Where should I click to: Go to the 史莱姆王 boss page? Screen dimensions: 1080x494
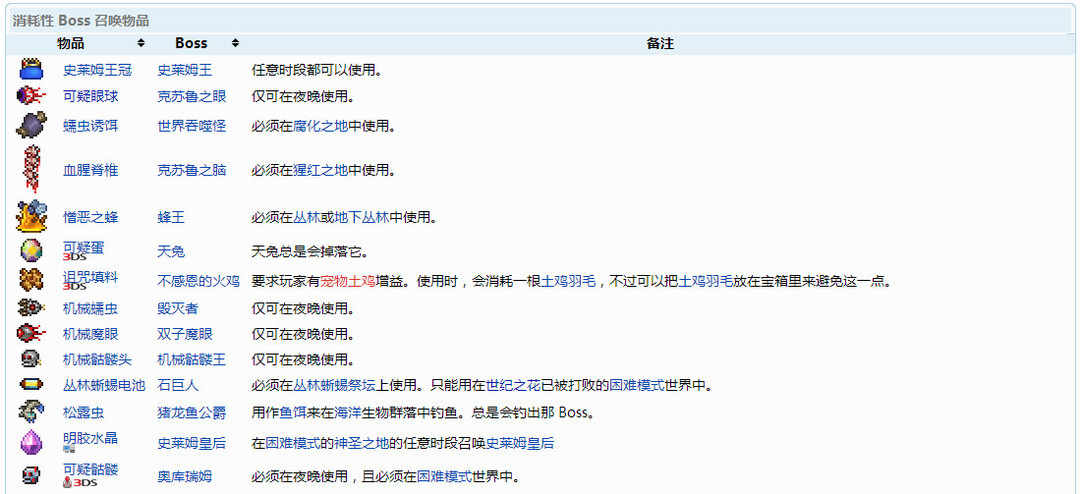click(x=185, y=70)
